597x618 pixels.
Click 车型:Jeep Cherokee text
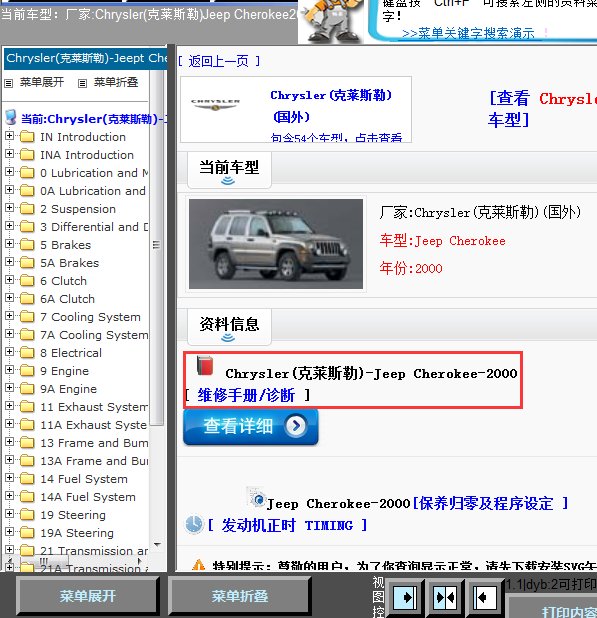point(442,240)
